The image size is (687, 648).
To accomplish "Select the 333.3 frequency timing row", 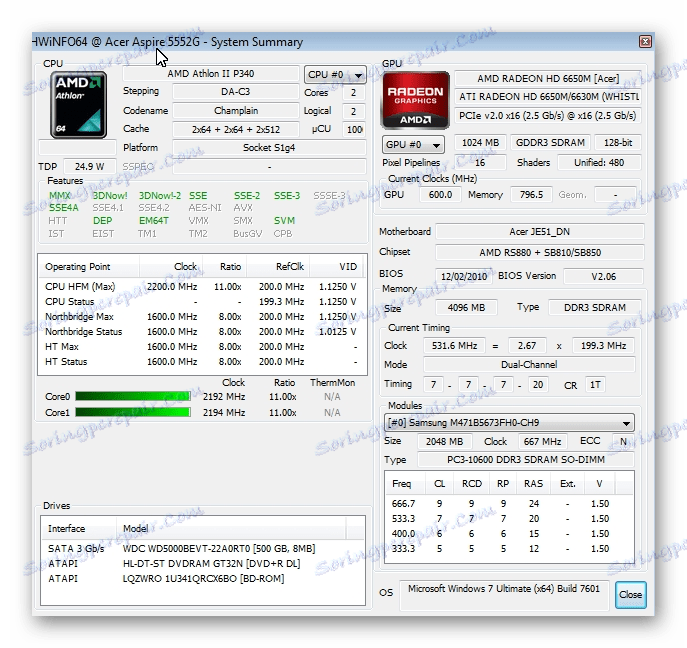I will click(509, 549).
